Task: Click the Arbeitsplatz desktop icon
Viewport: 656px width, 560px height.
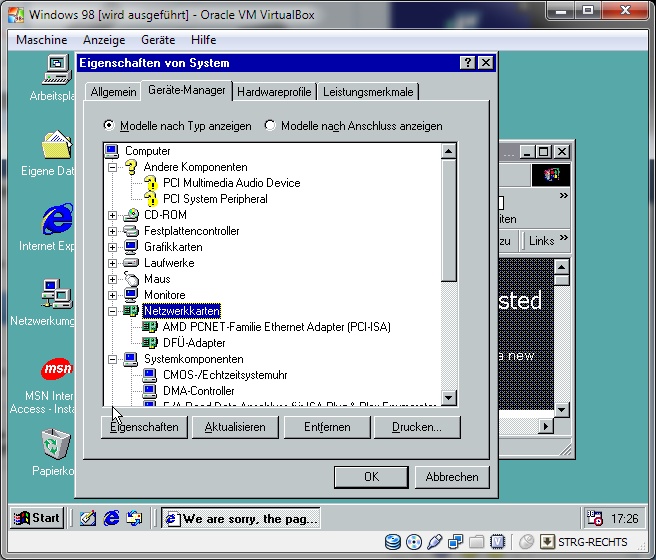Action: coord(57,69)
